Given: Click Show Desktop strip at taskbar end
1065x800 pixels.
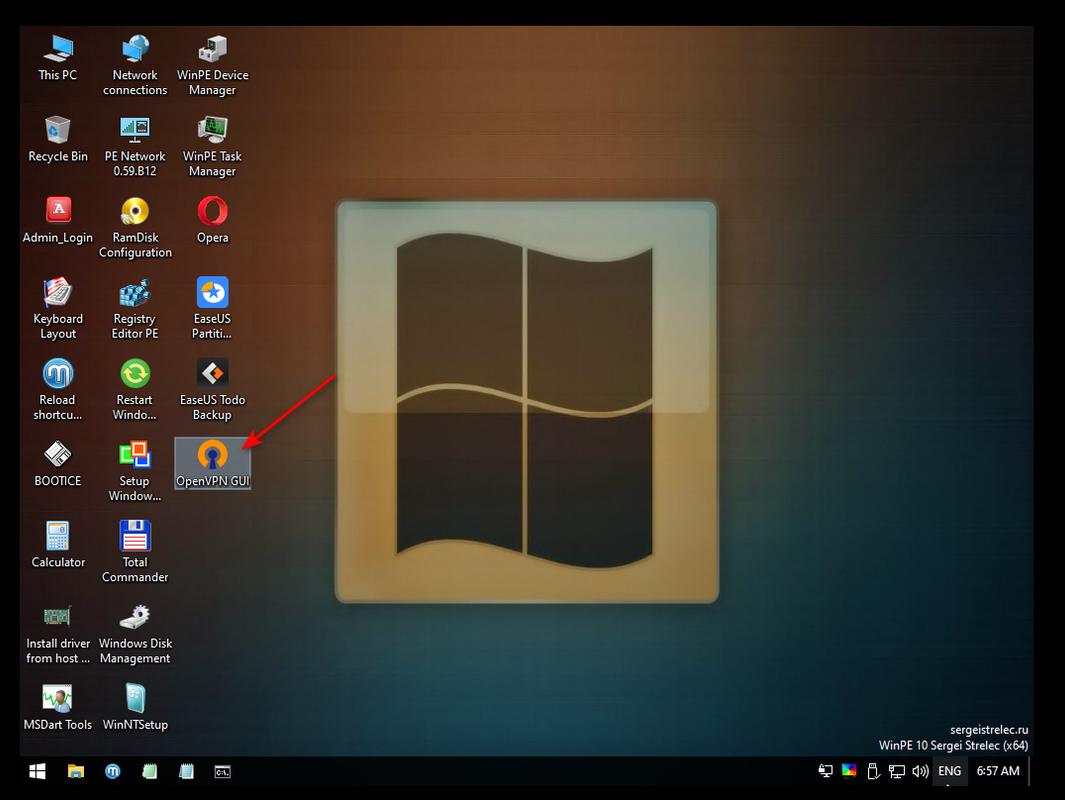Looking at the screenshot, I should coord(1030,771).
